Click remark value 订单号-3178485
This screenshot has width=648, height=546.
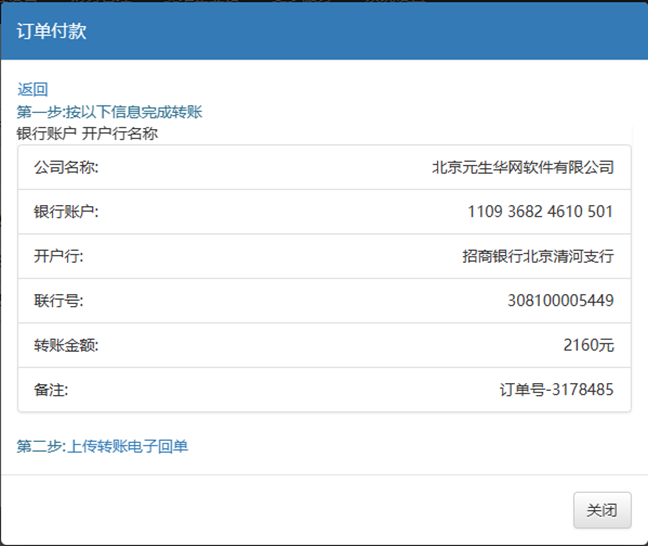[556, 389]
